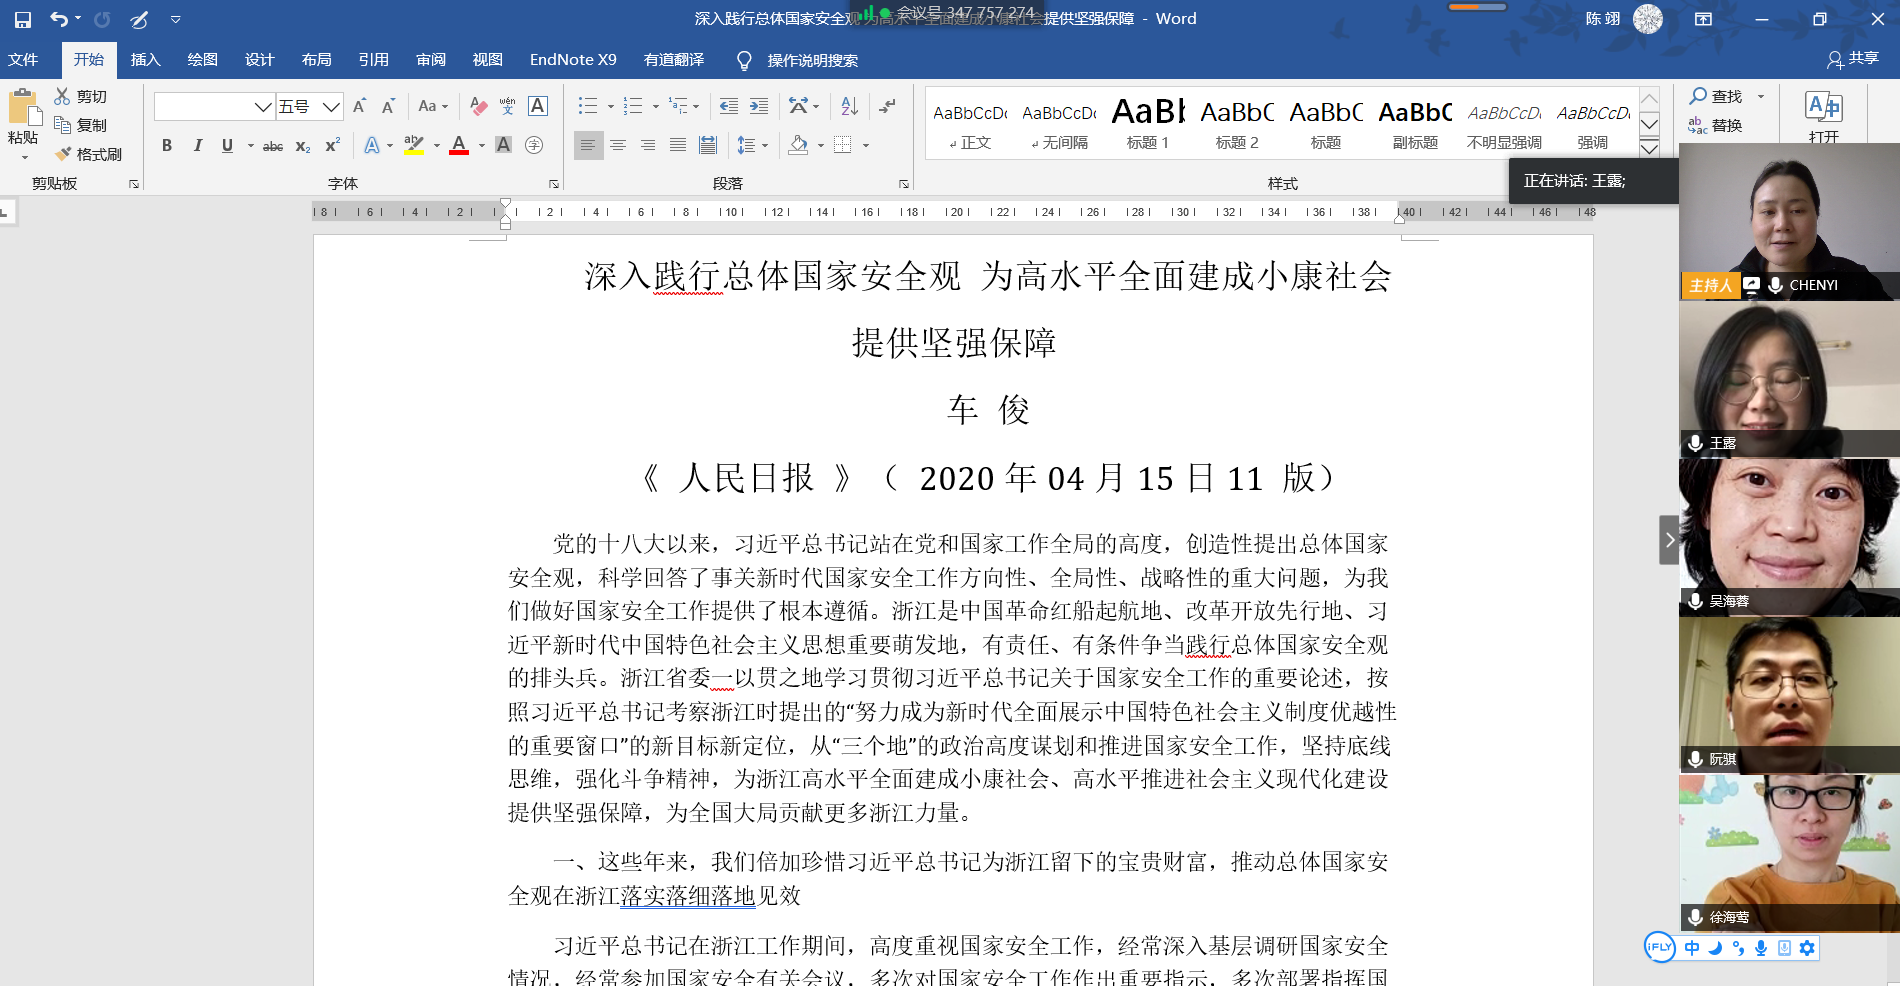The image size is (1900, 986).
Task: Click the 共享 (Share) button
Action: (x=1853, y=59)
